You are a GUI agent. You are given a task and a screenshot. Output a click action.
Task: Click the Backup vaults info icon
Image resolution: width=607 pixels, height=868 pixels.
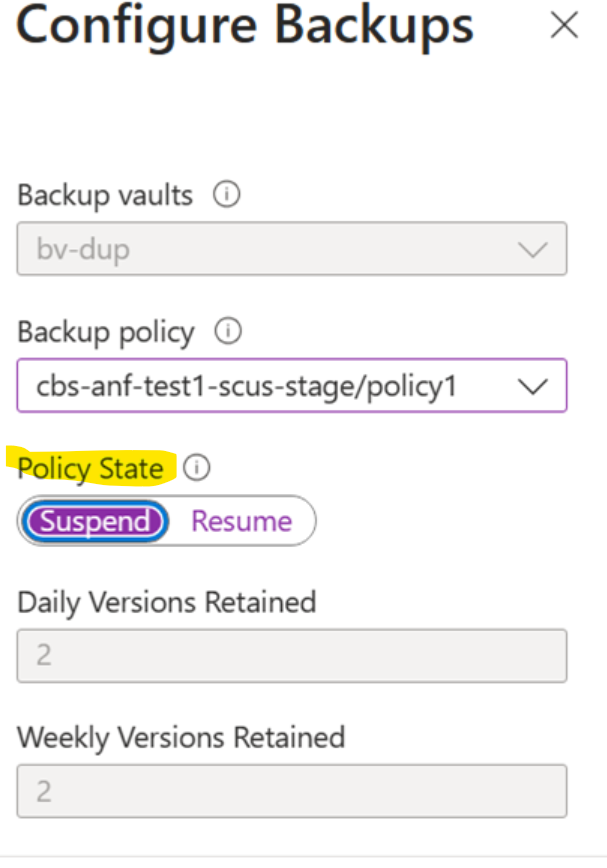point(227,196)
